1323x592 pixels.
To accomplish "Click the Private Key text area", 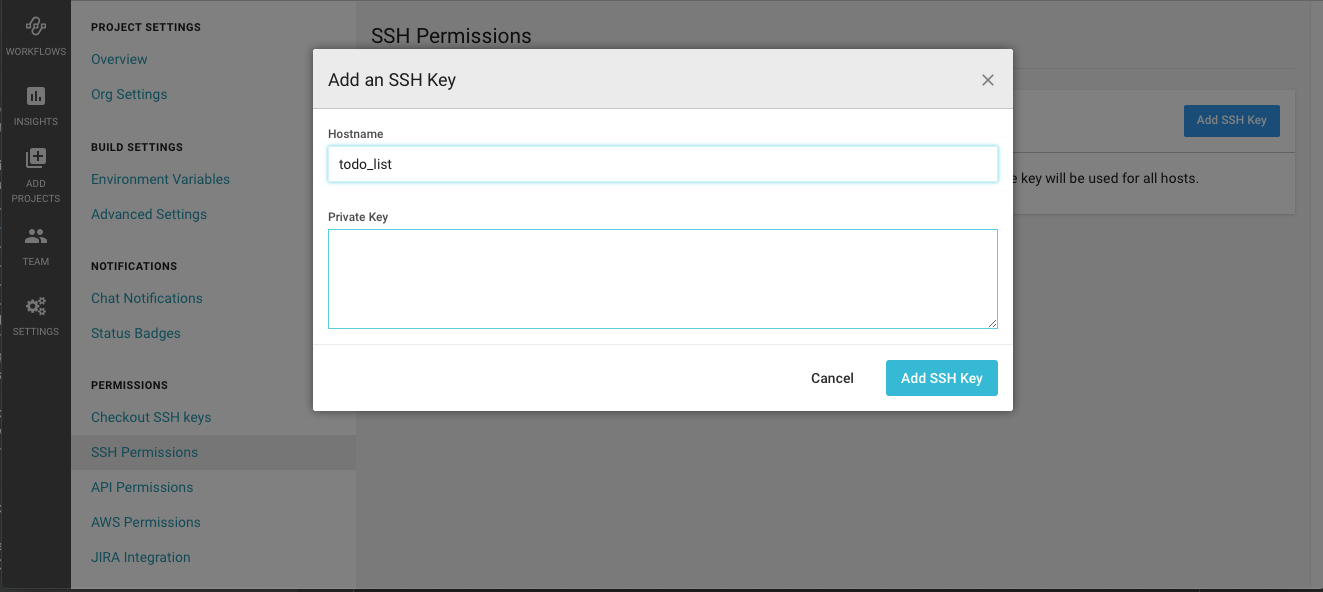I will pos(662,278).
